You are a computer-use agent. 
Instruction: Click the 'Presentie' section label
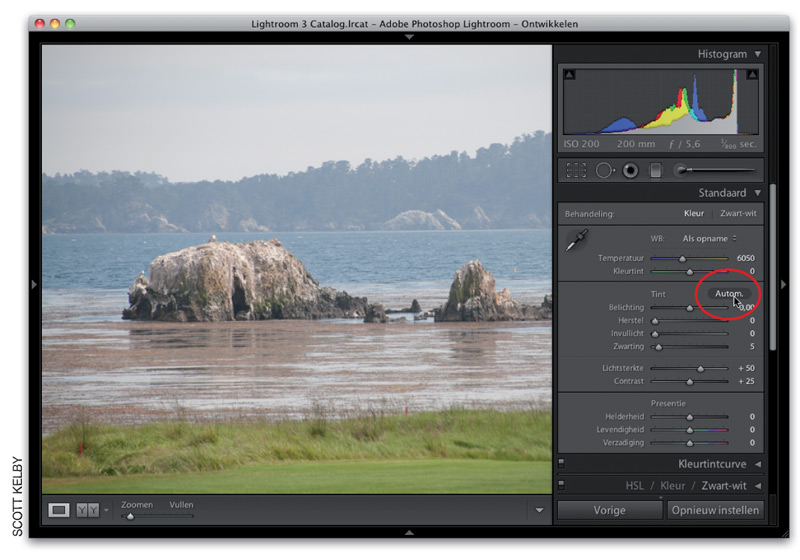click(668, 403)
